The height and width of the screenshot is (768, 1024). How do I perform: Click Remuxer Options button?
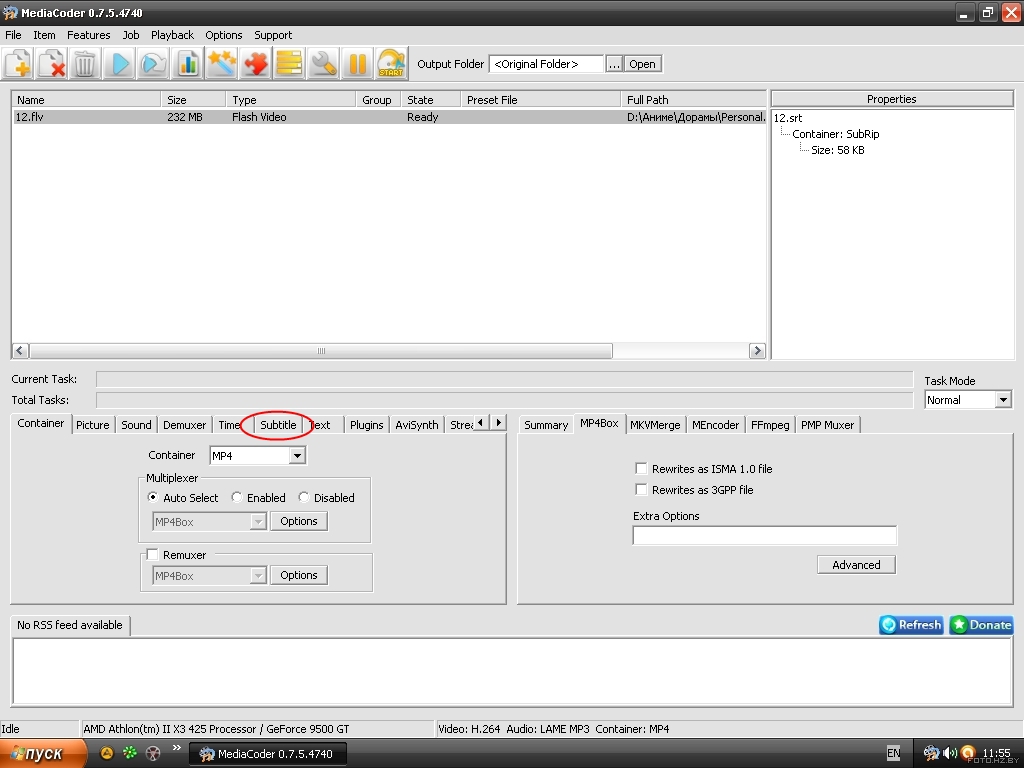coord(299,575)
